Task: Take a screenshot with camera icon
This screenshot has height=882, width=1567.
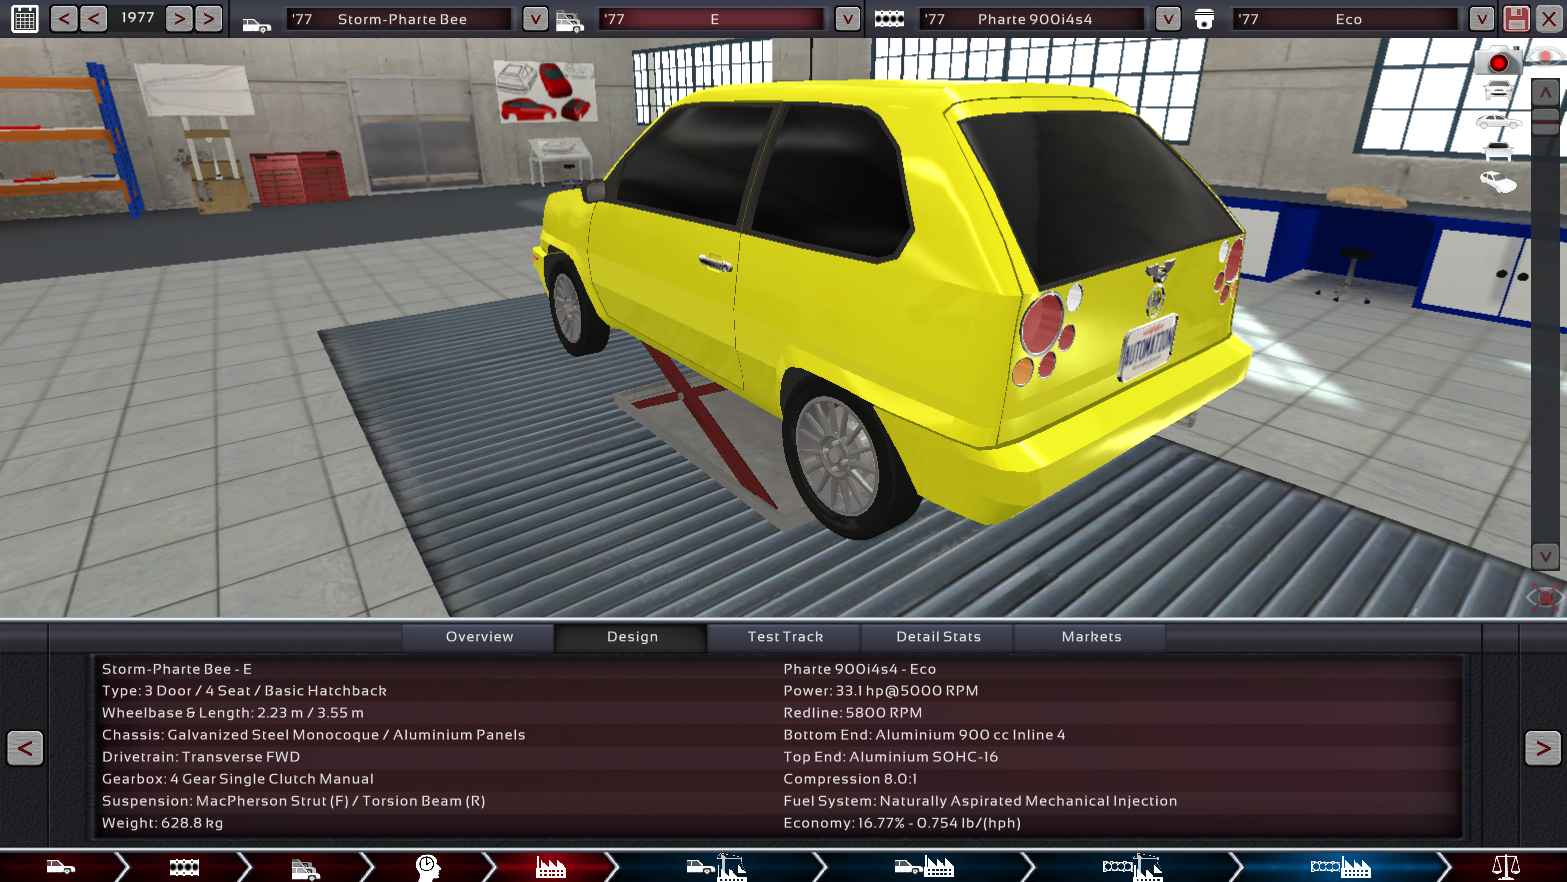Action: click(x=1498, y=62)
